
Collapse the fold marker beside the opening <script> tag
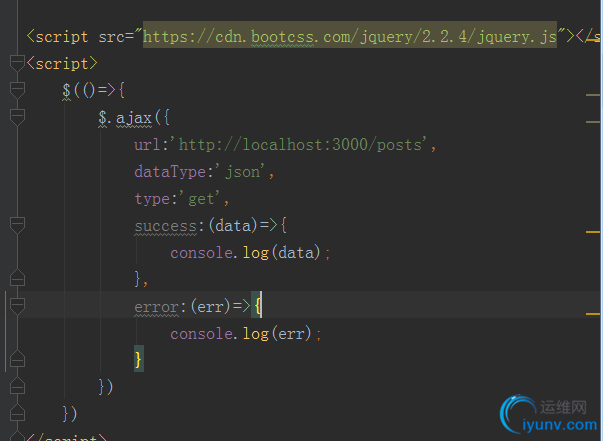(17, 63)
